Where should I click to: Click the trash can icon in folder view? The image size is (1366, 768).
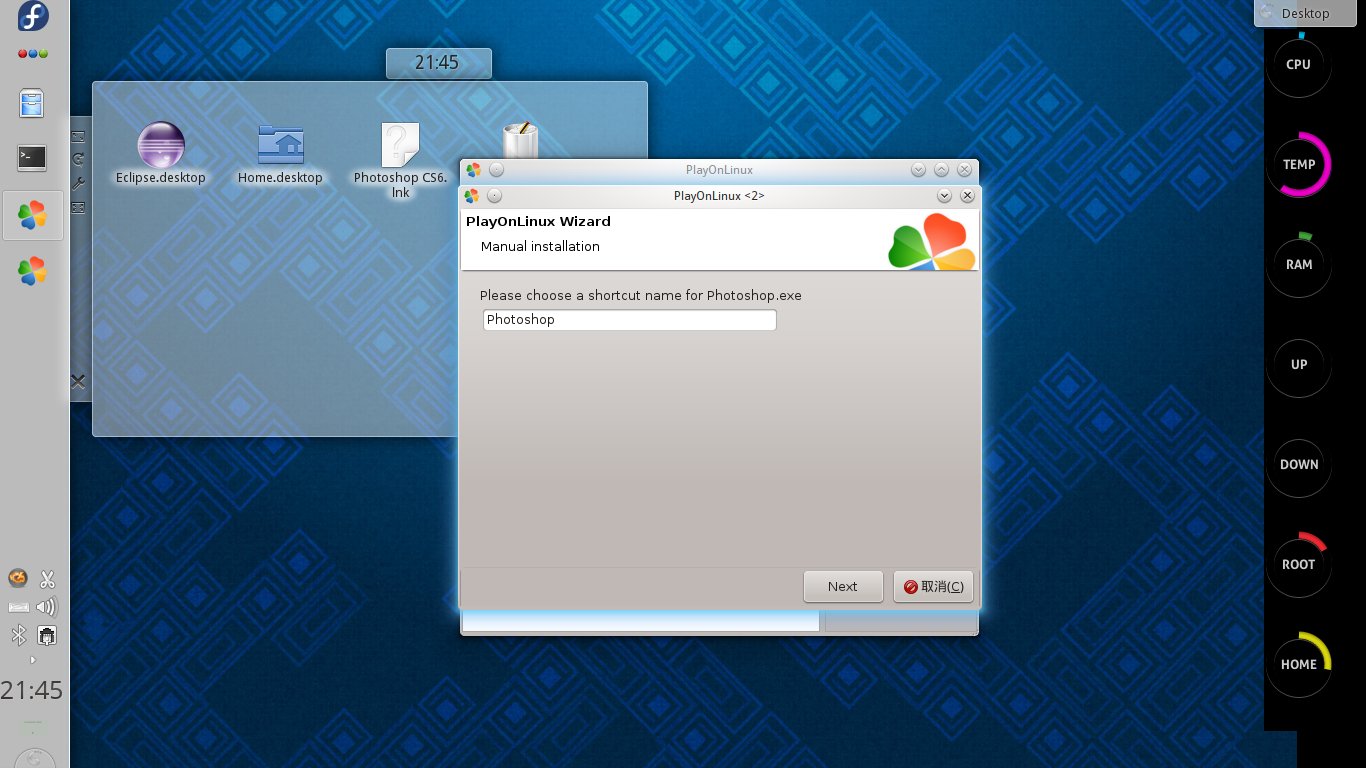520,141
